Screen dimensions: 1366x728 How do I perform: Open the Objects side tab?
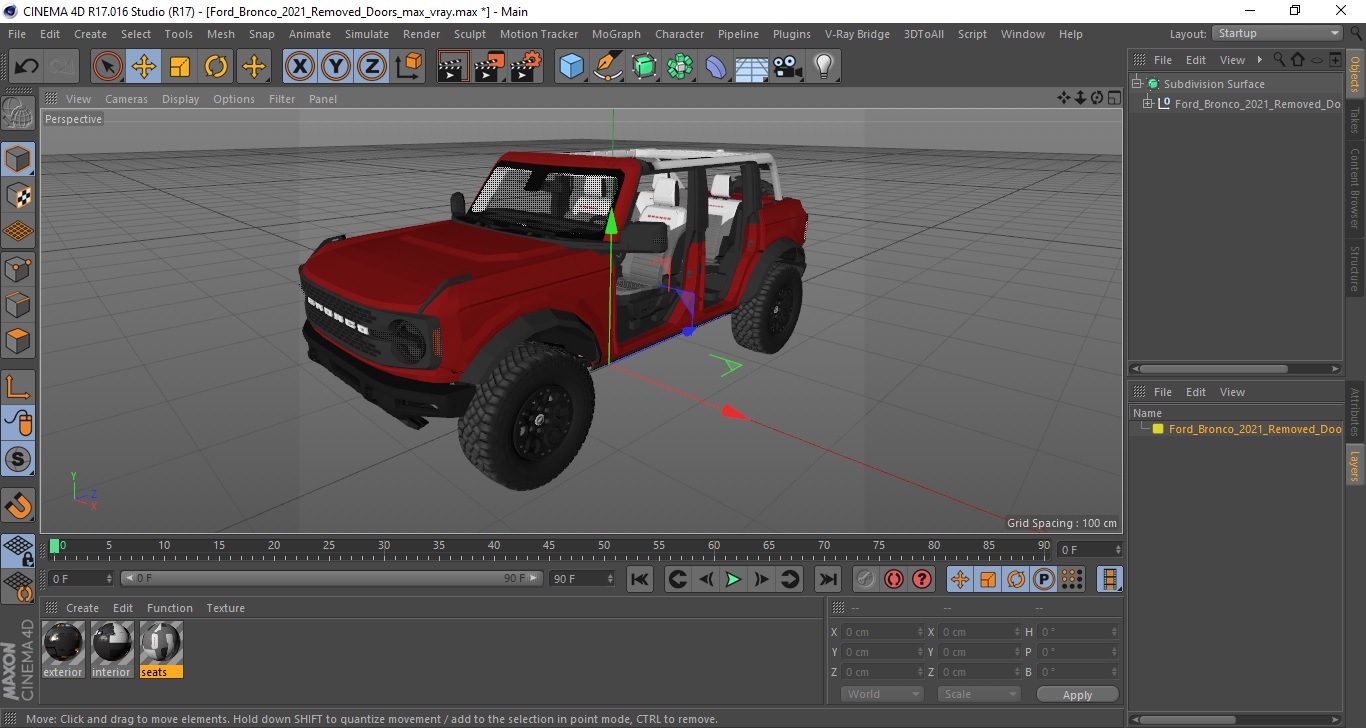click(1355, 73)
